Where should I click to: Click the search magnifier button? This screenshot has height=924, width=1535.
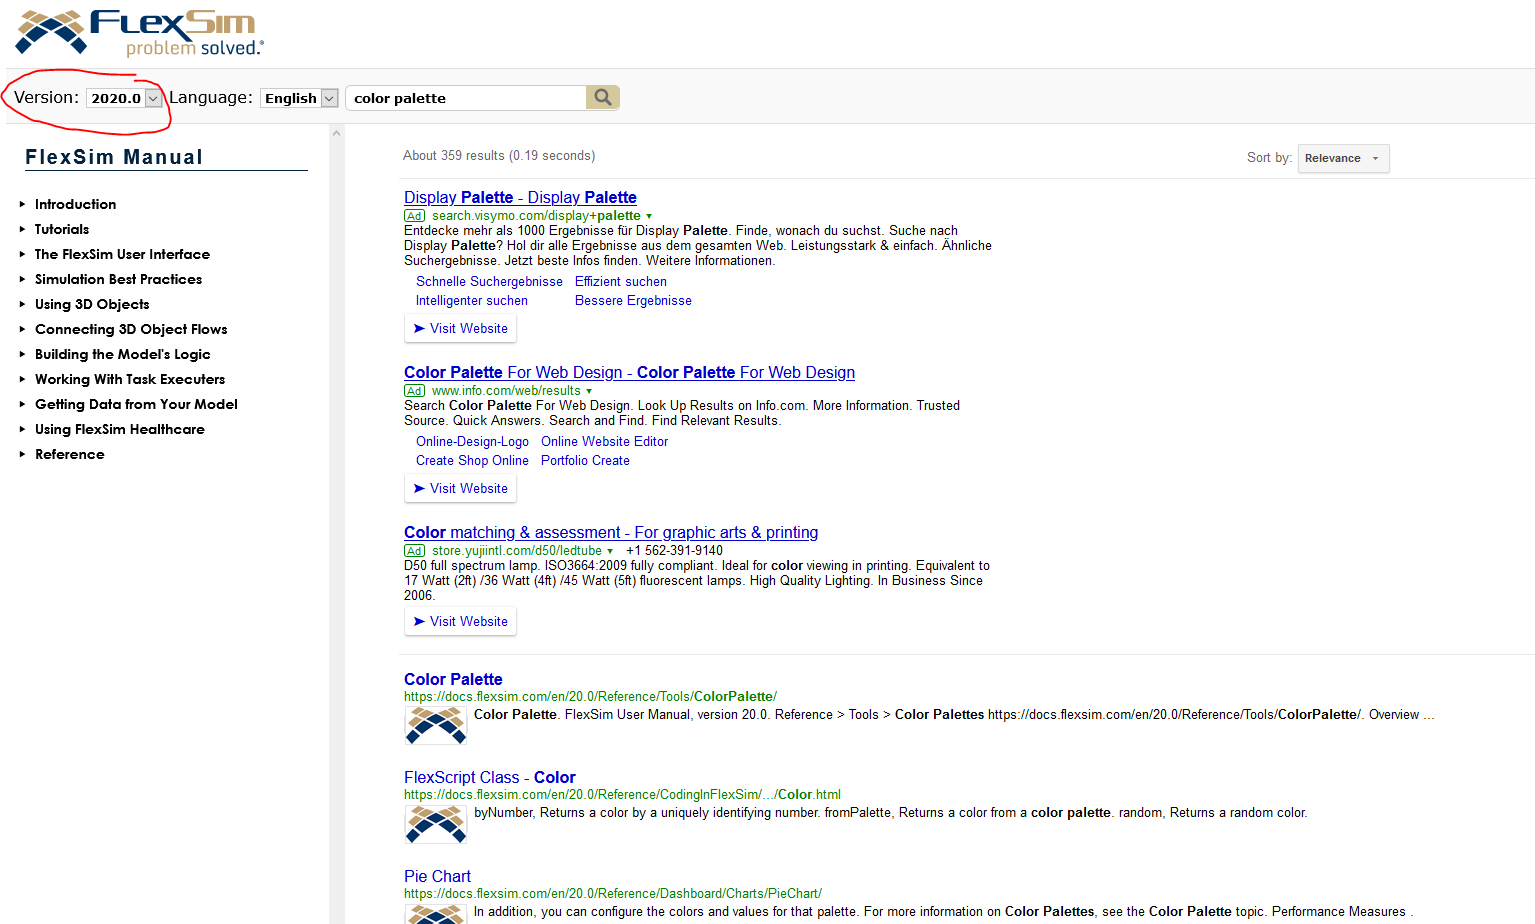tap(602, 97)
